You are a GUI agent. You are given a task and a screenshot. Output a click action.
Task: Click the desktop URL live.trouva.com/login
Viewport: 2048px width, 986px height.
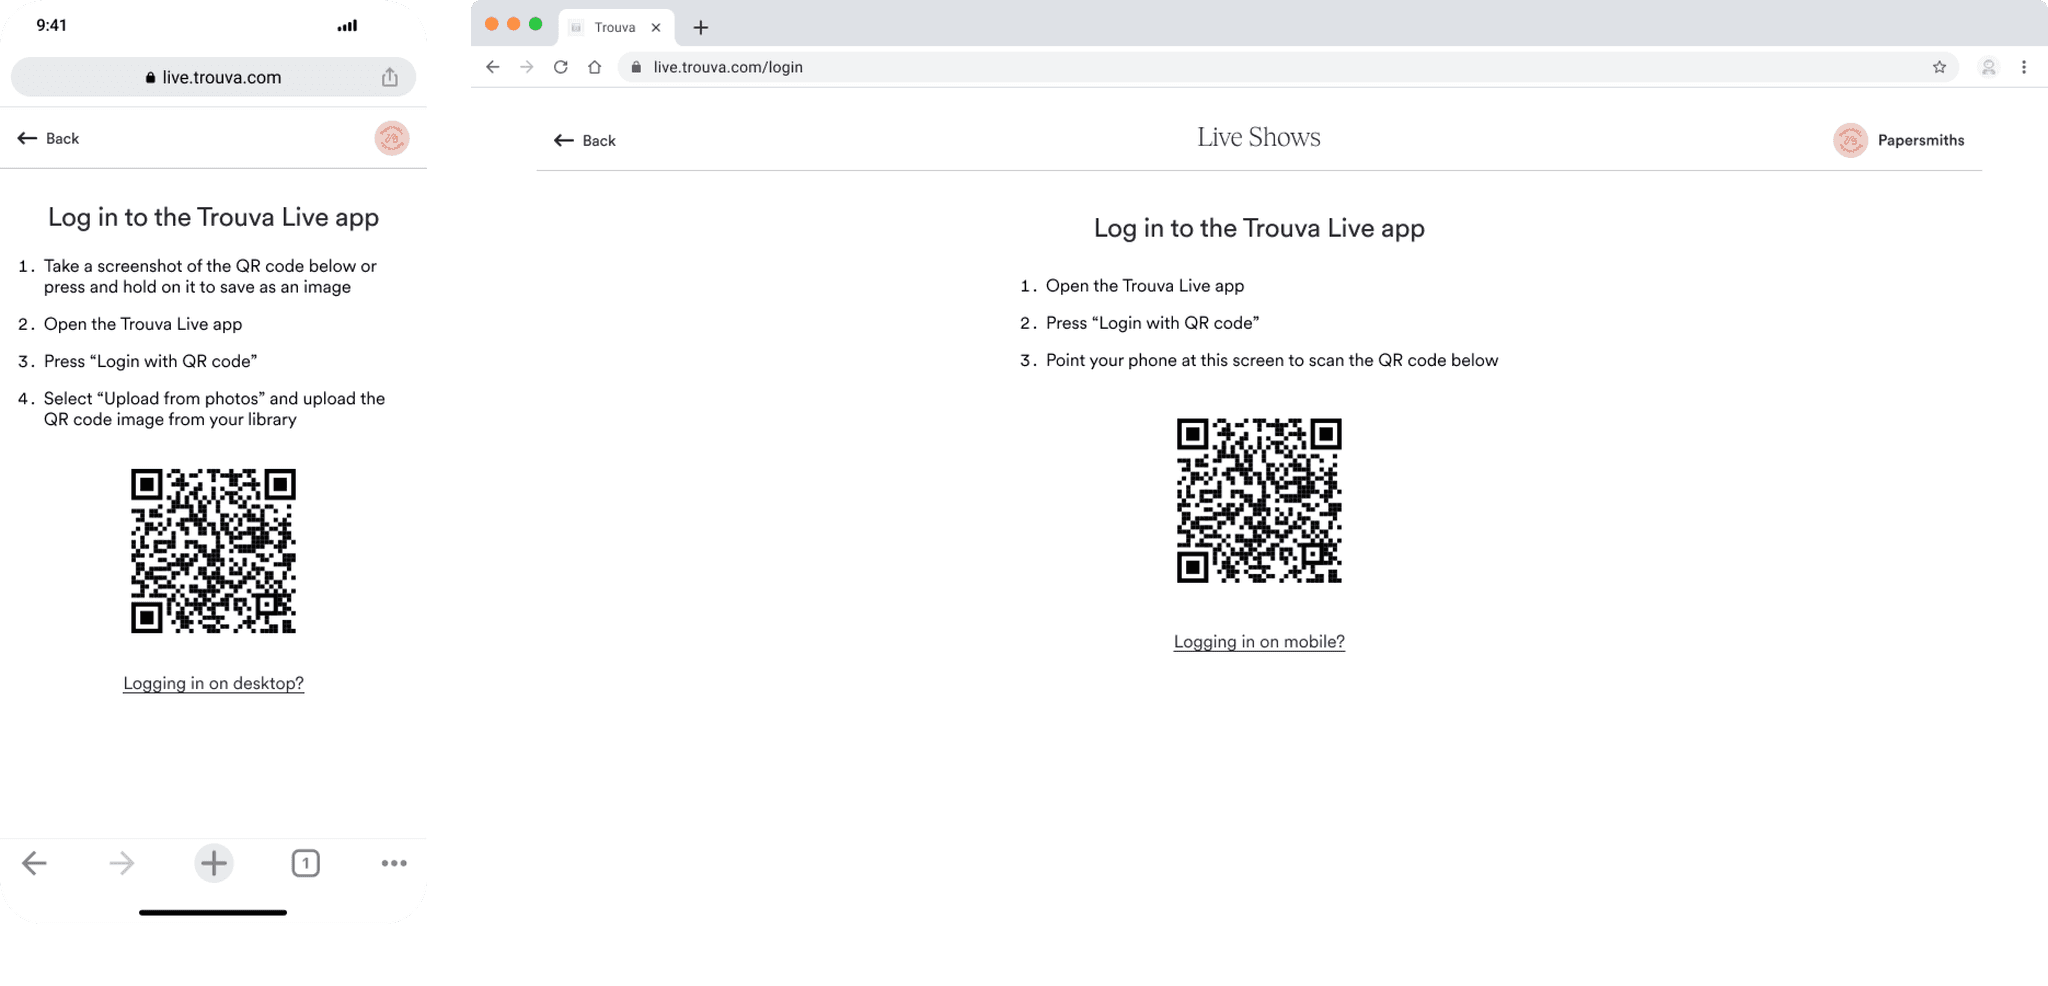pos(728,67)
